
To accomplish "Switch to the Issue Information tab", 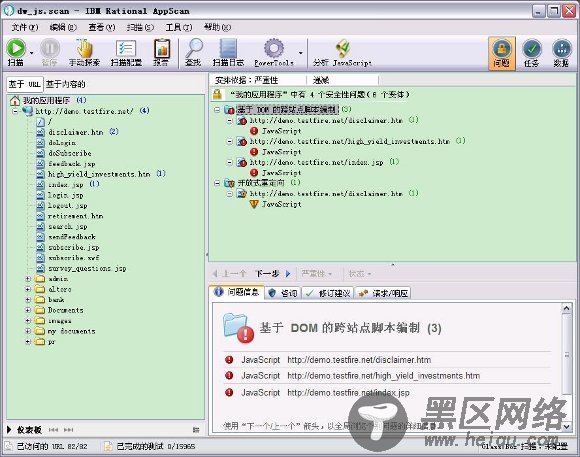I will coord(237,292).
